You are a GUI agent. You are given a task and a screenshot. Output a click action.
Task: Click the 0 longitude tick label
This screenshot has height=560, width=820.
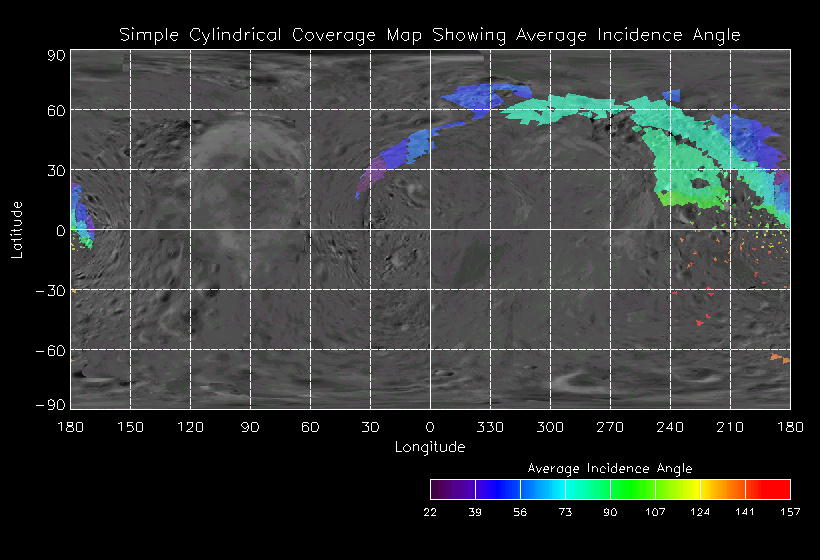(430, 427)
